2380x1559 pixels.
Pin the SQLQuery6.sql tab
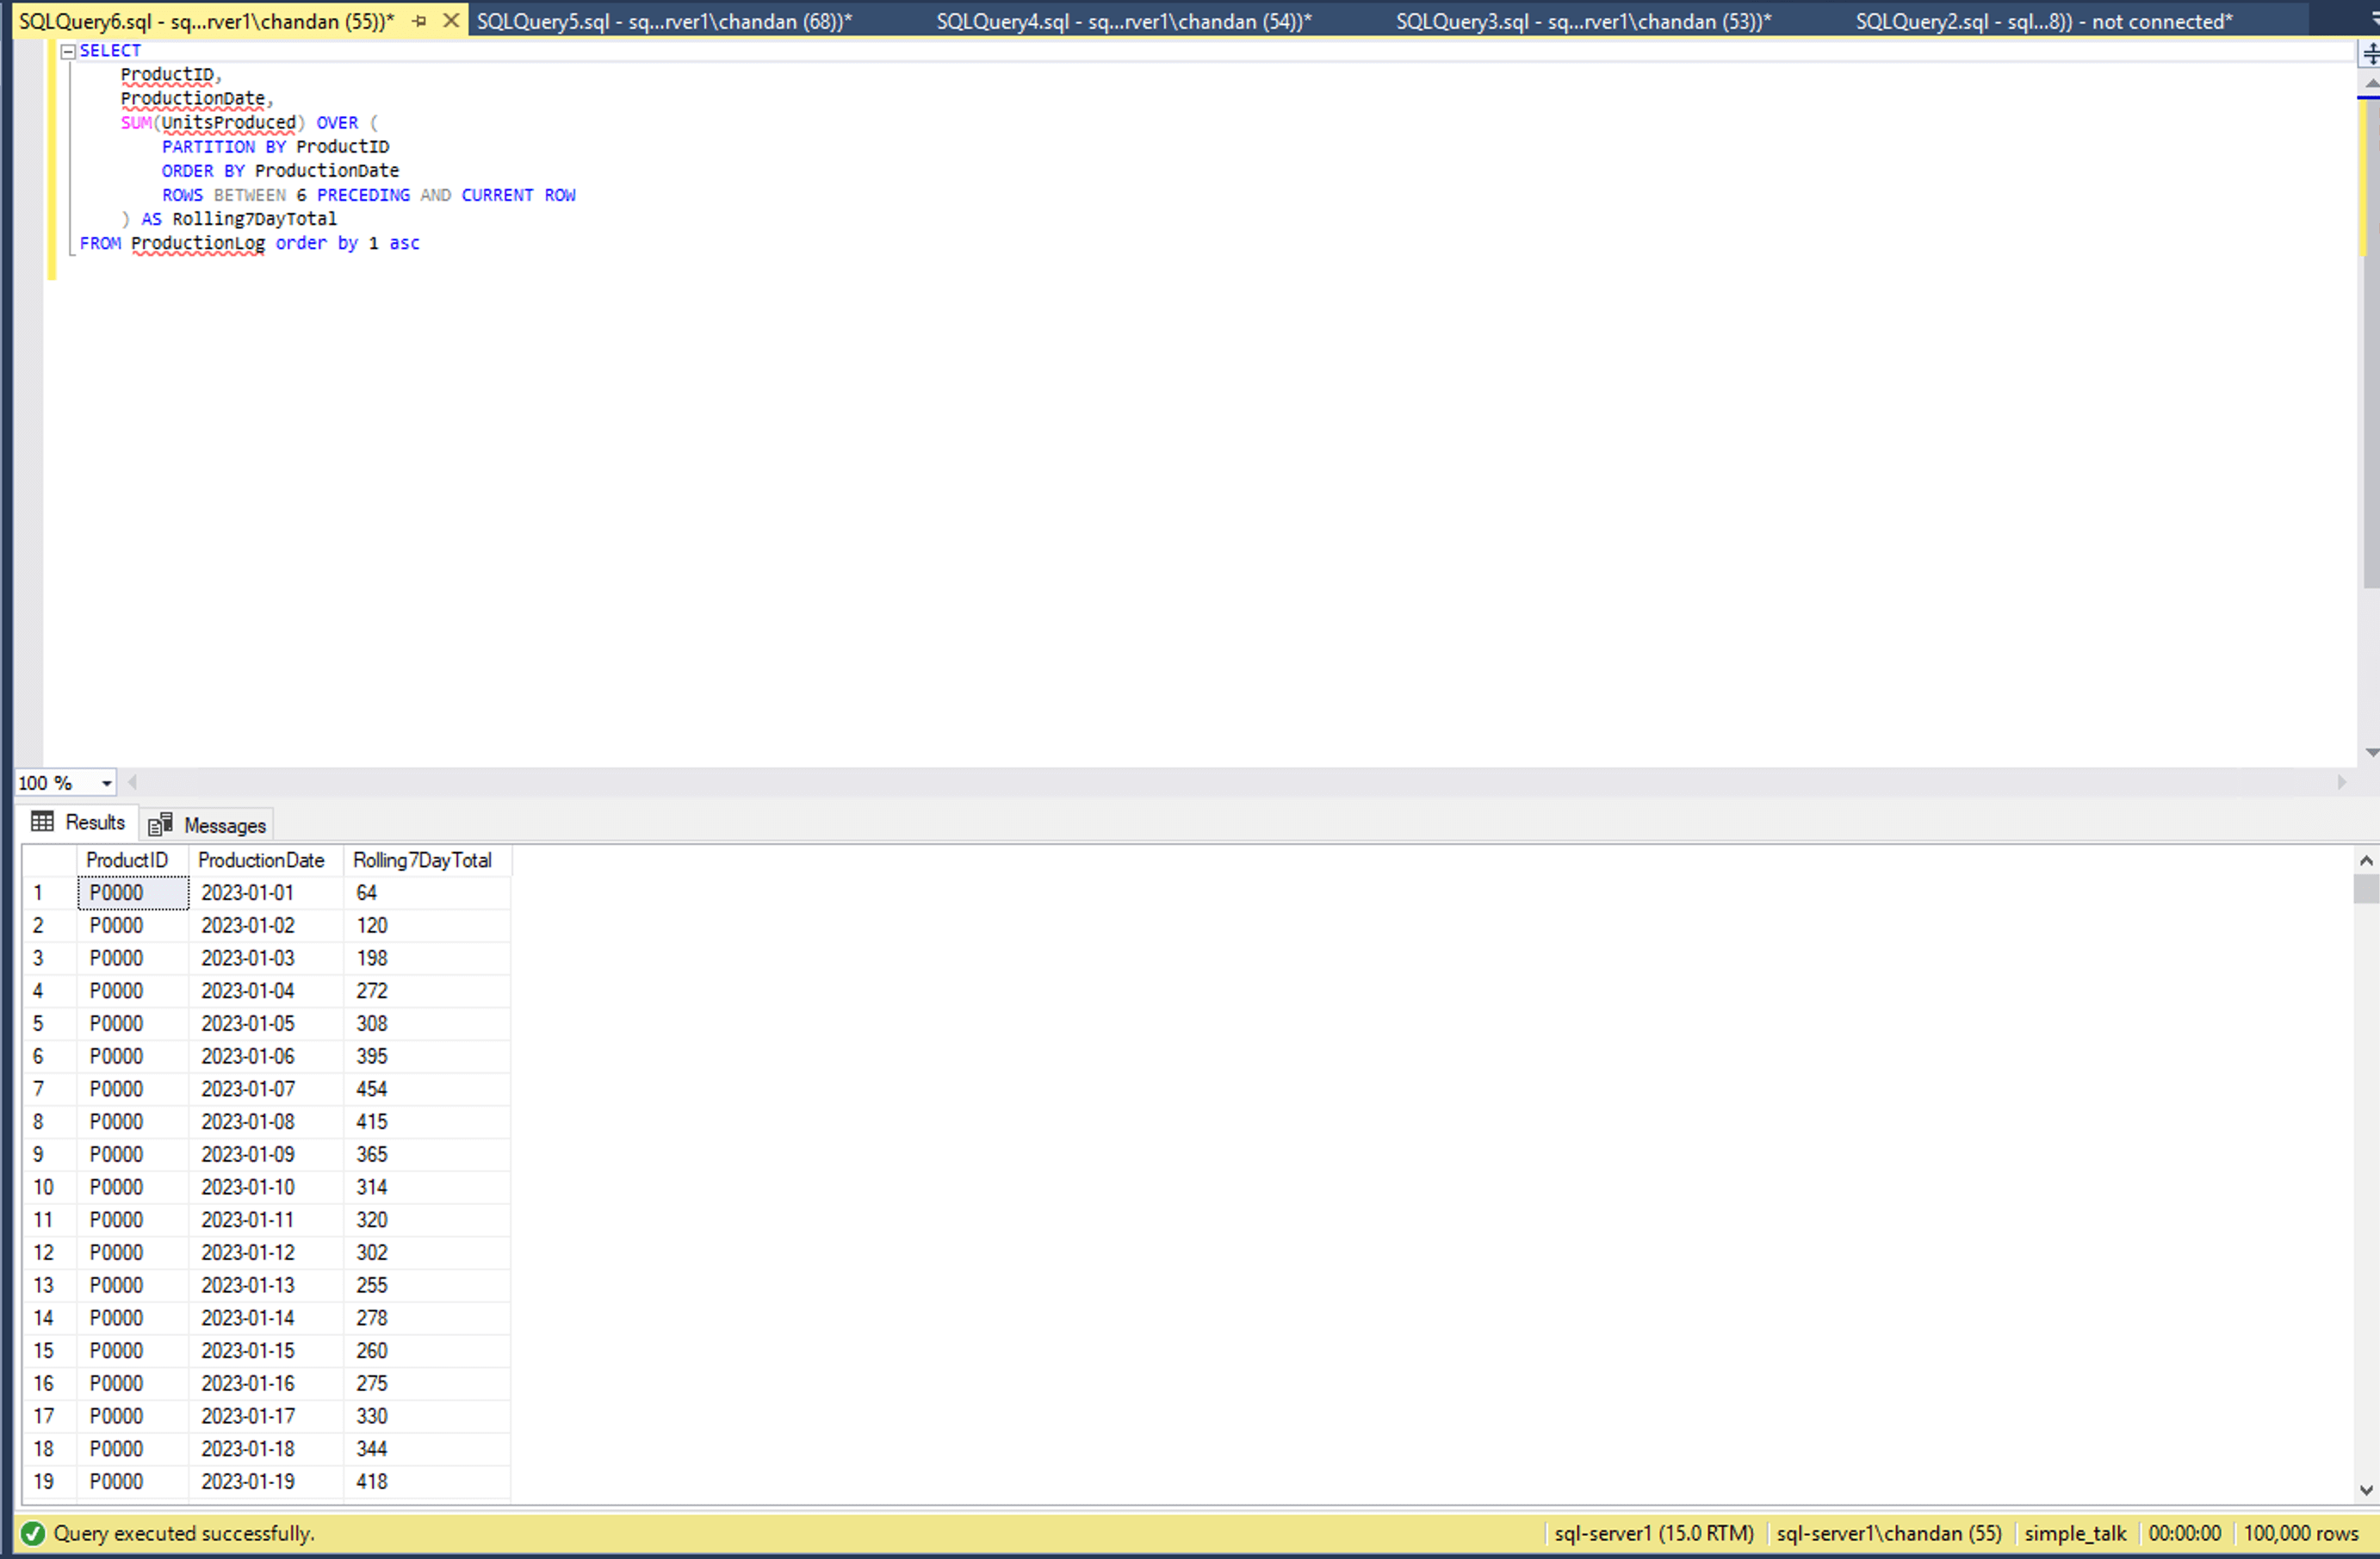419,21
